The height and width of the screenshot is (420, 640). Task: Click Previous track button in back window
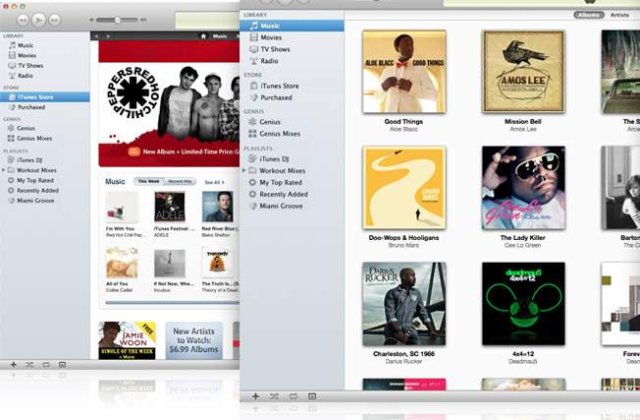23,20
